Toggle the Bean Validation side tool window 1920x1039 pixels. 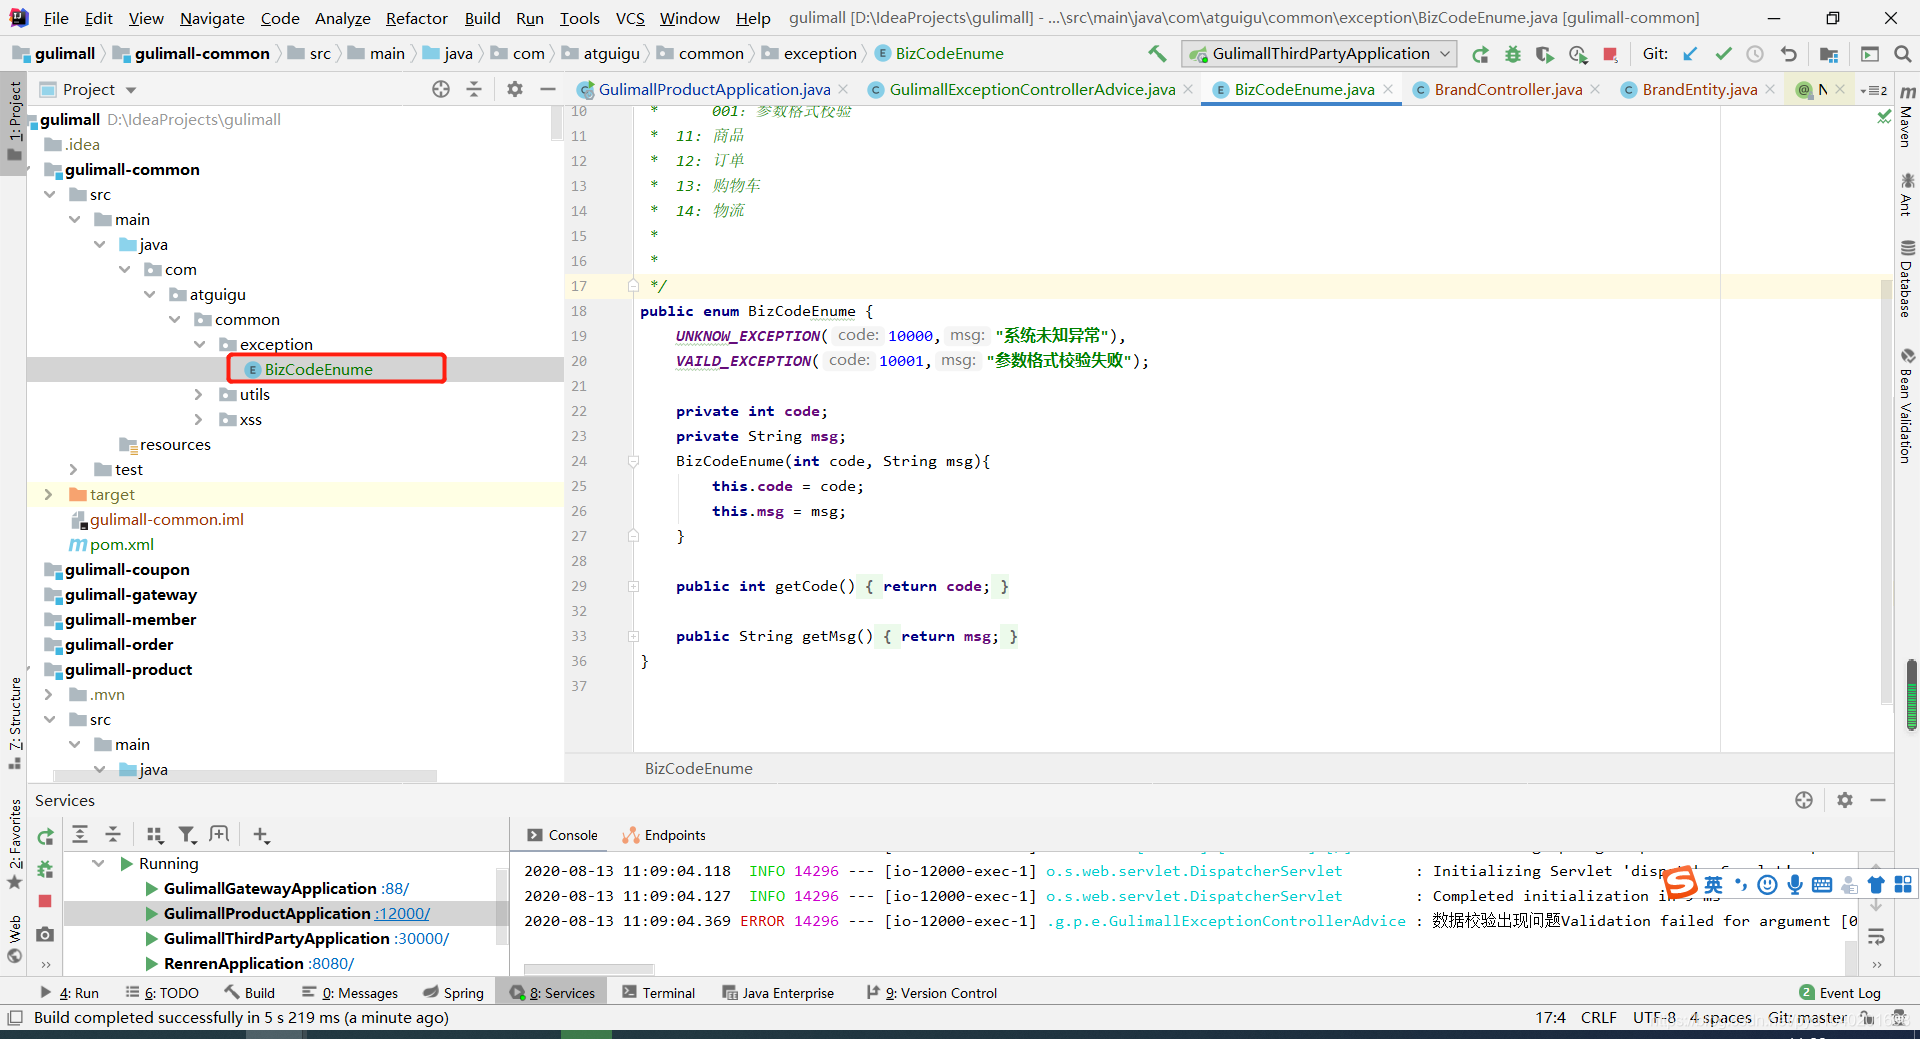1907,405
